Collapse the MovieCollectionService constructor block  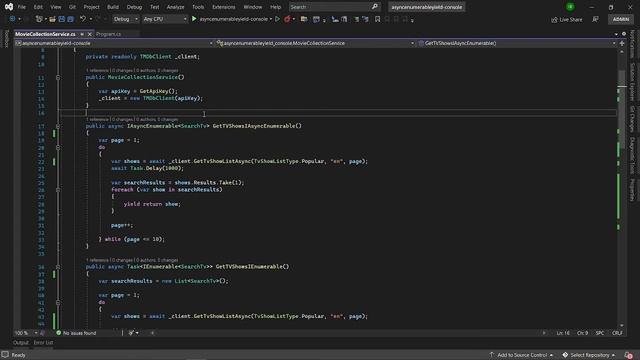[x=58, y=77]
